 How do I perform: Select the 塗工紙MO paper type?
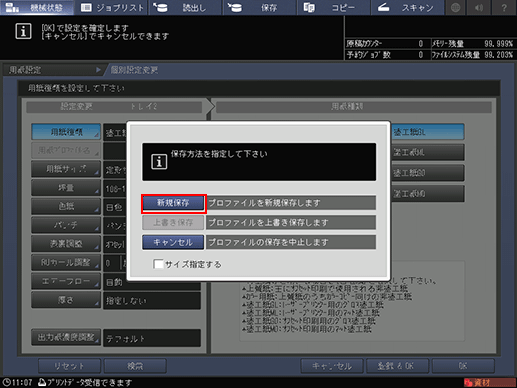[427, 194]
